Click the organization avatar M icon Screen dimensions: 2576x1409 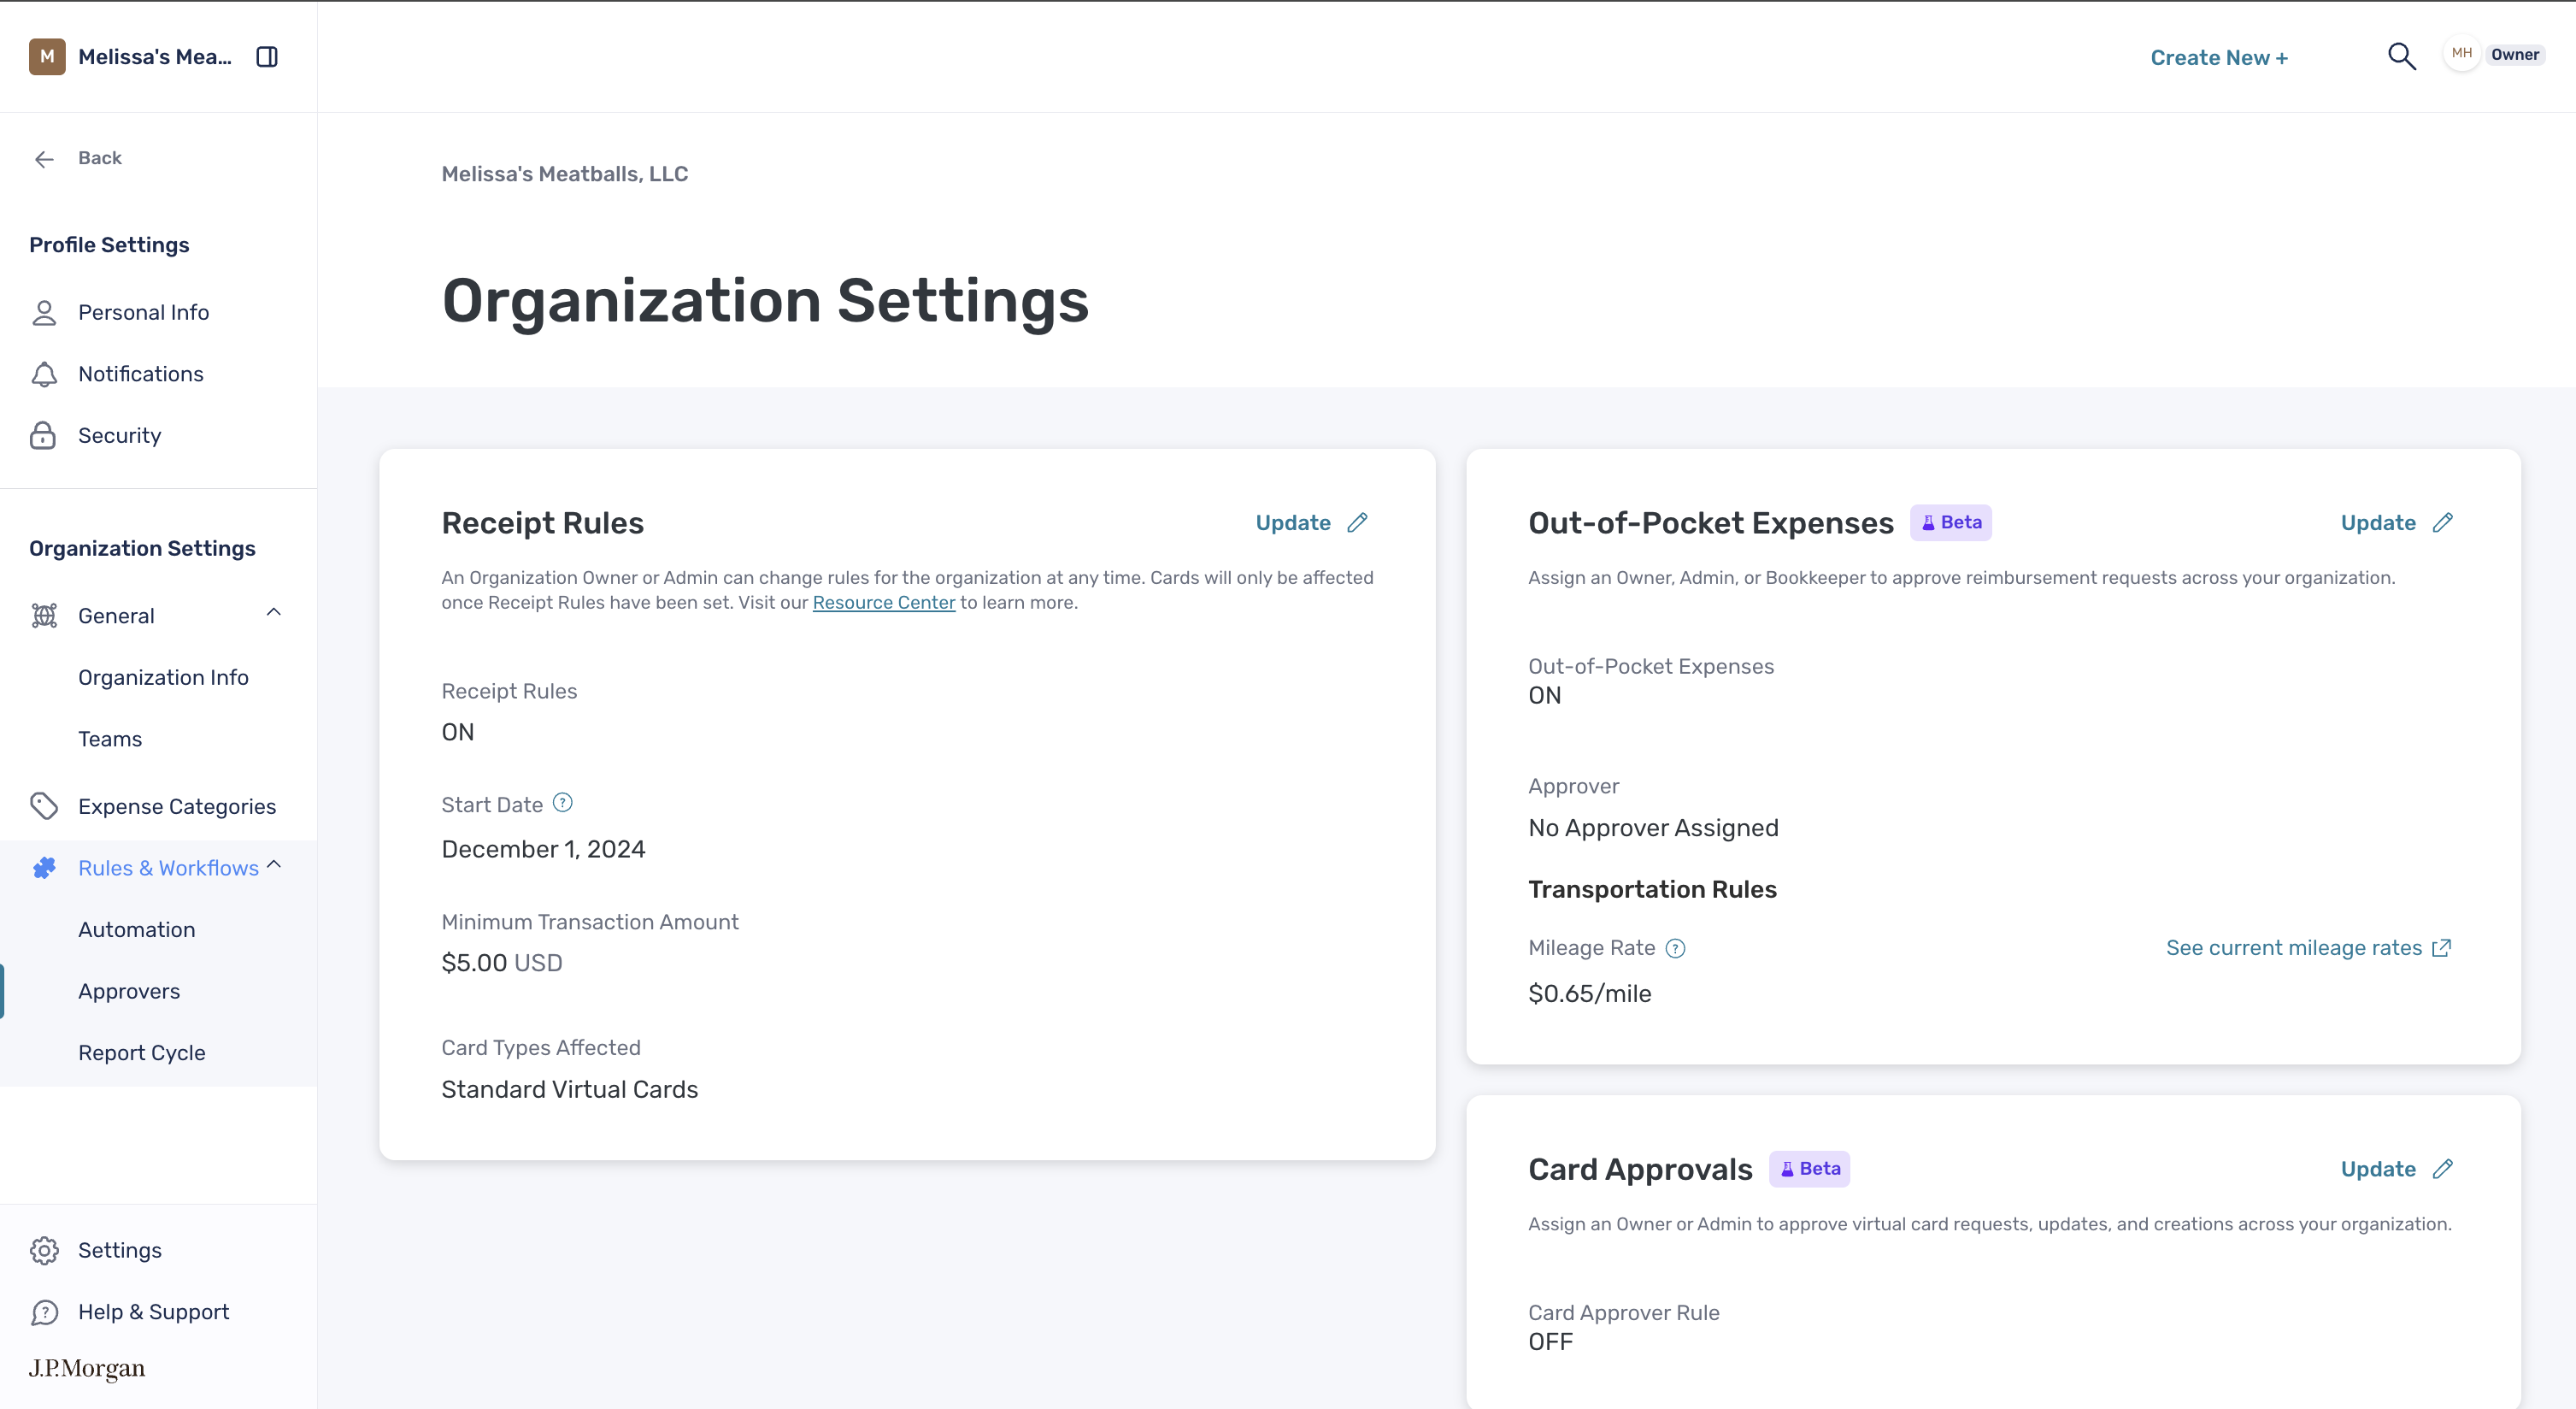47,57
